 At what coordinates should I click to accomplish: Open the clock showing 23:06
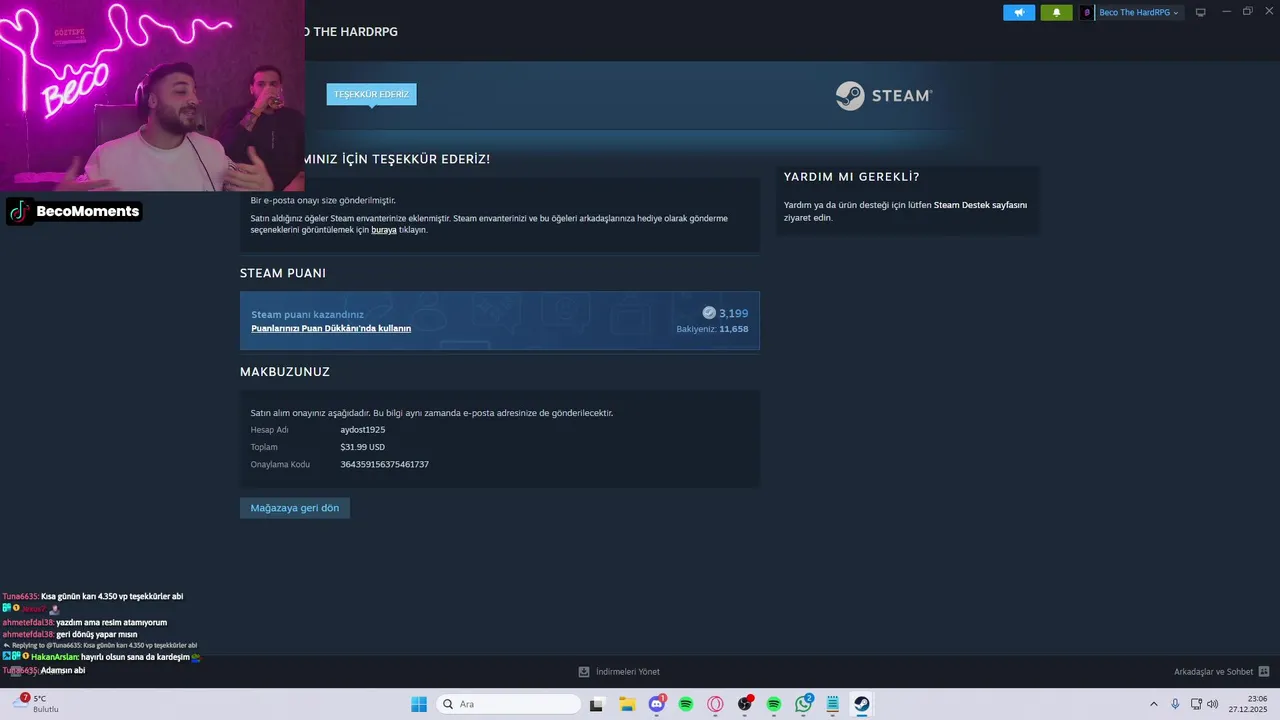click(x=1249, y=704)
